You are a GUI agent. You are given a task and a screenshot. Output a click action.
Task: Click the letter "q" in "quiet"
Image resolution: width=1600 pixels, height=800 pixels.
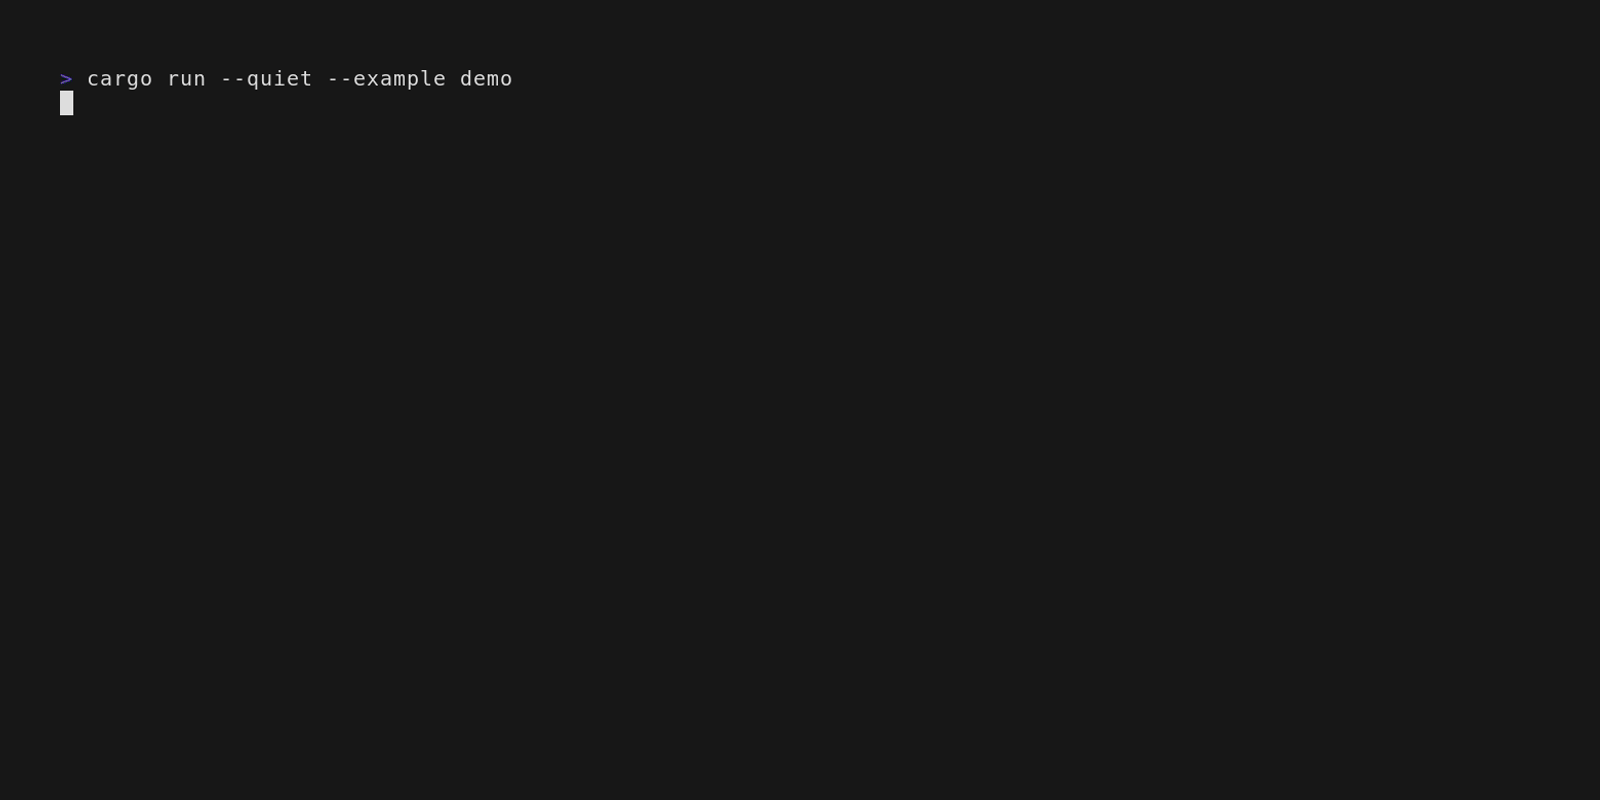(253, 80)
